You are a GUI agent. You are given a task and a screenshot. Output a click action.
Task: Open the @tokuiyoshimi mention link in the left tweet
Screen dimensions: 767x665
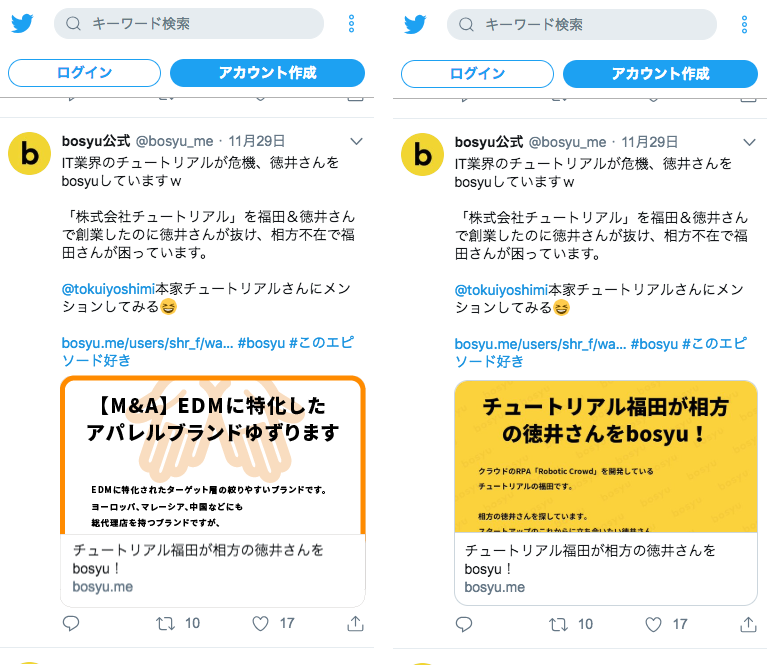108,289
